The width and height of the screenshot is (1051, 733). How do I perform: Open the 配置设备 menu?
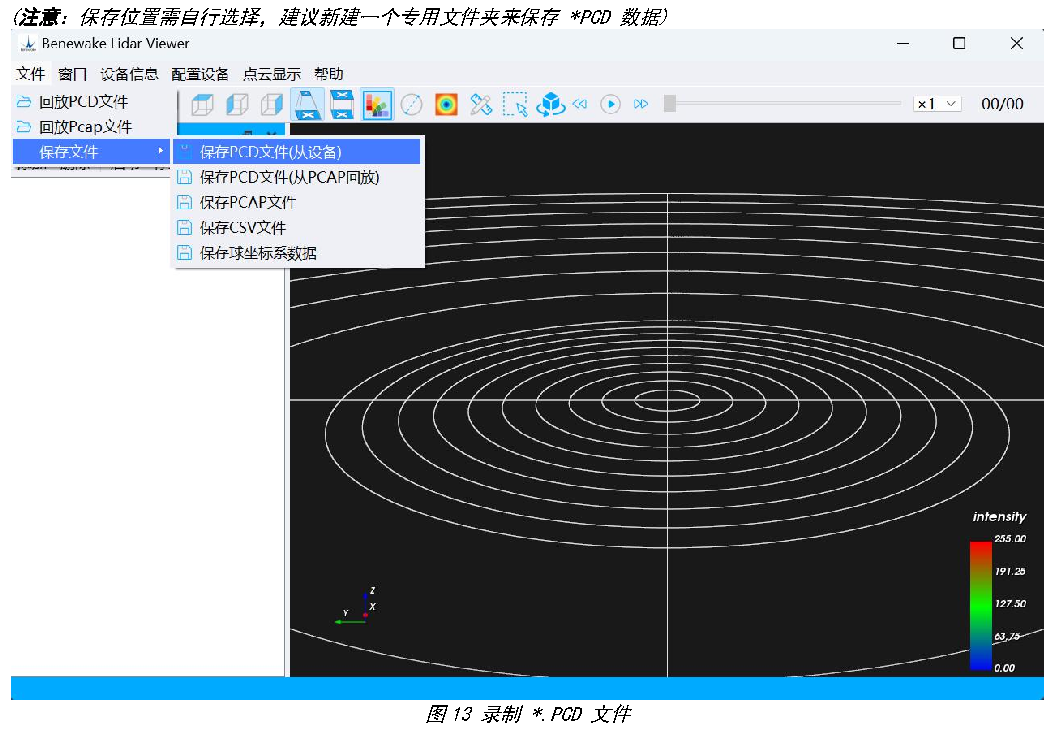[200, 74]
